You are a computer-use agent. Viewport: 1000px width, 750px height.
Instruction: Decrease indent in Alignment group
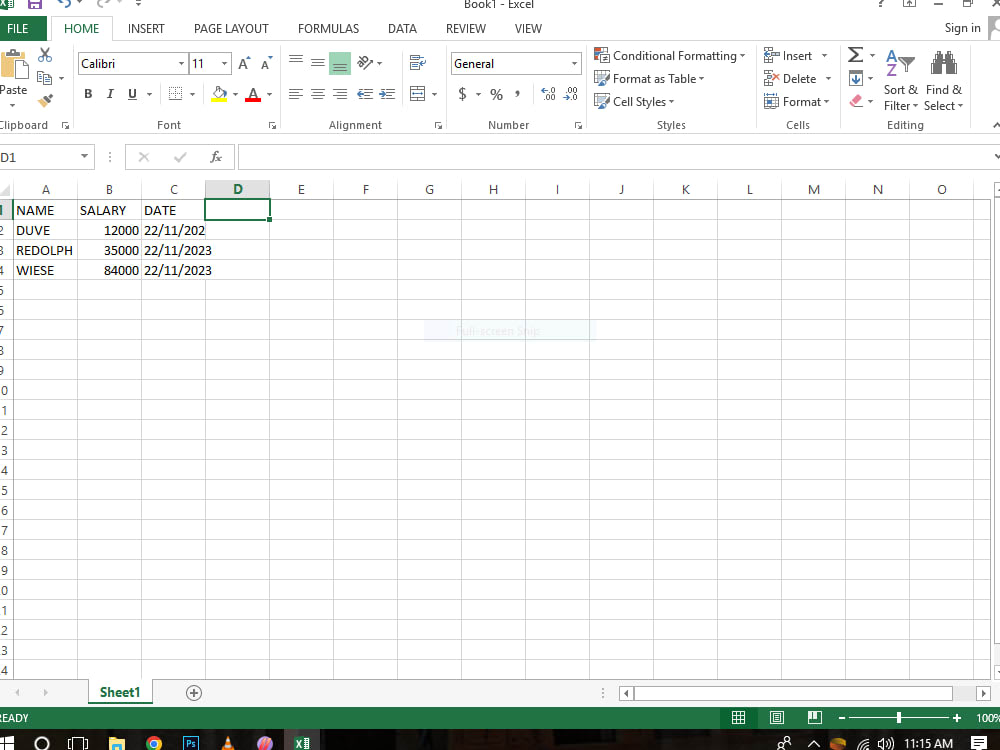click(365, 94)
